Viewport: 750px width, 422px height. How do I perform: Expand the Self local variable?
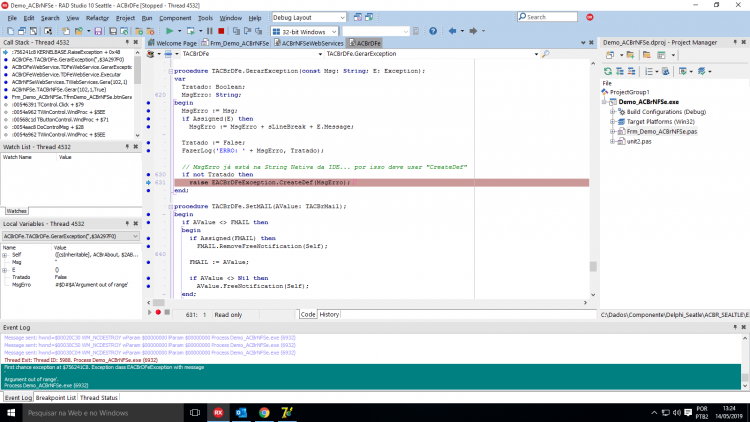coord(5,255)
